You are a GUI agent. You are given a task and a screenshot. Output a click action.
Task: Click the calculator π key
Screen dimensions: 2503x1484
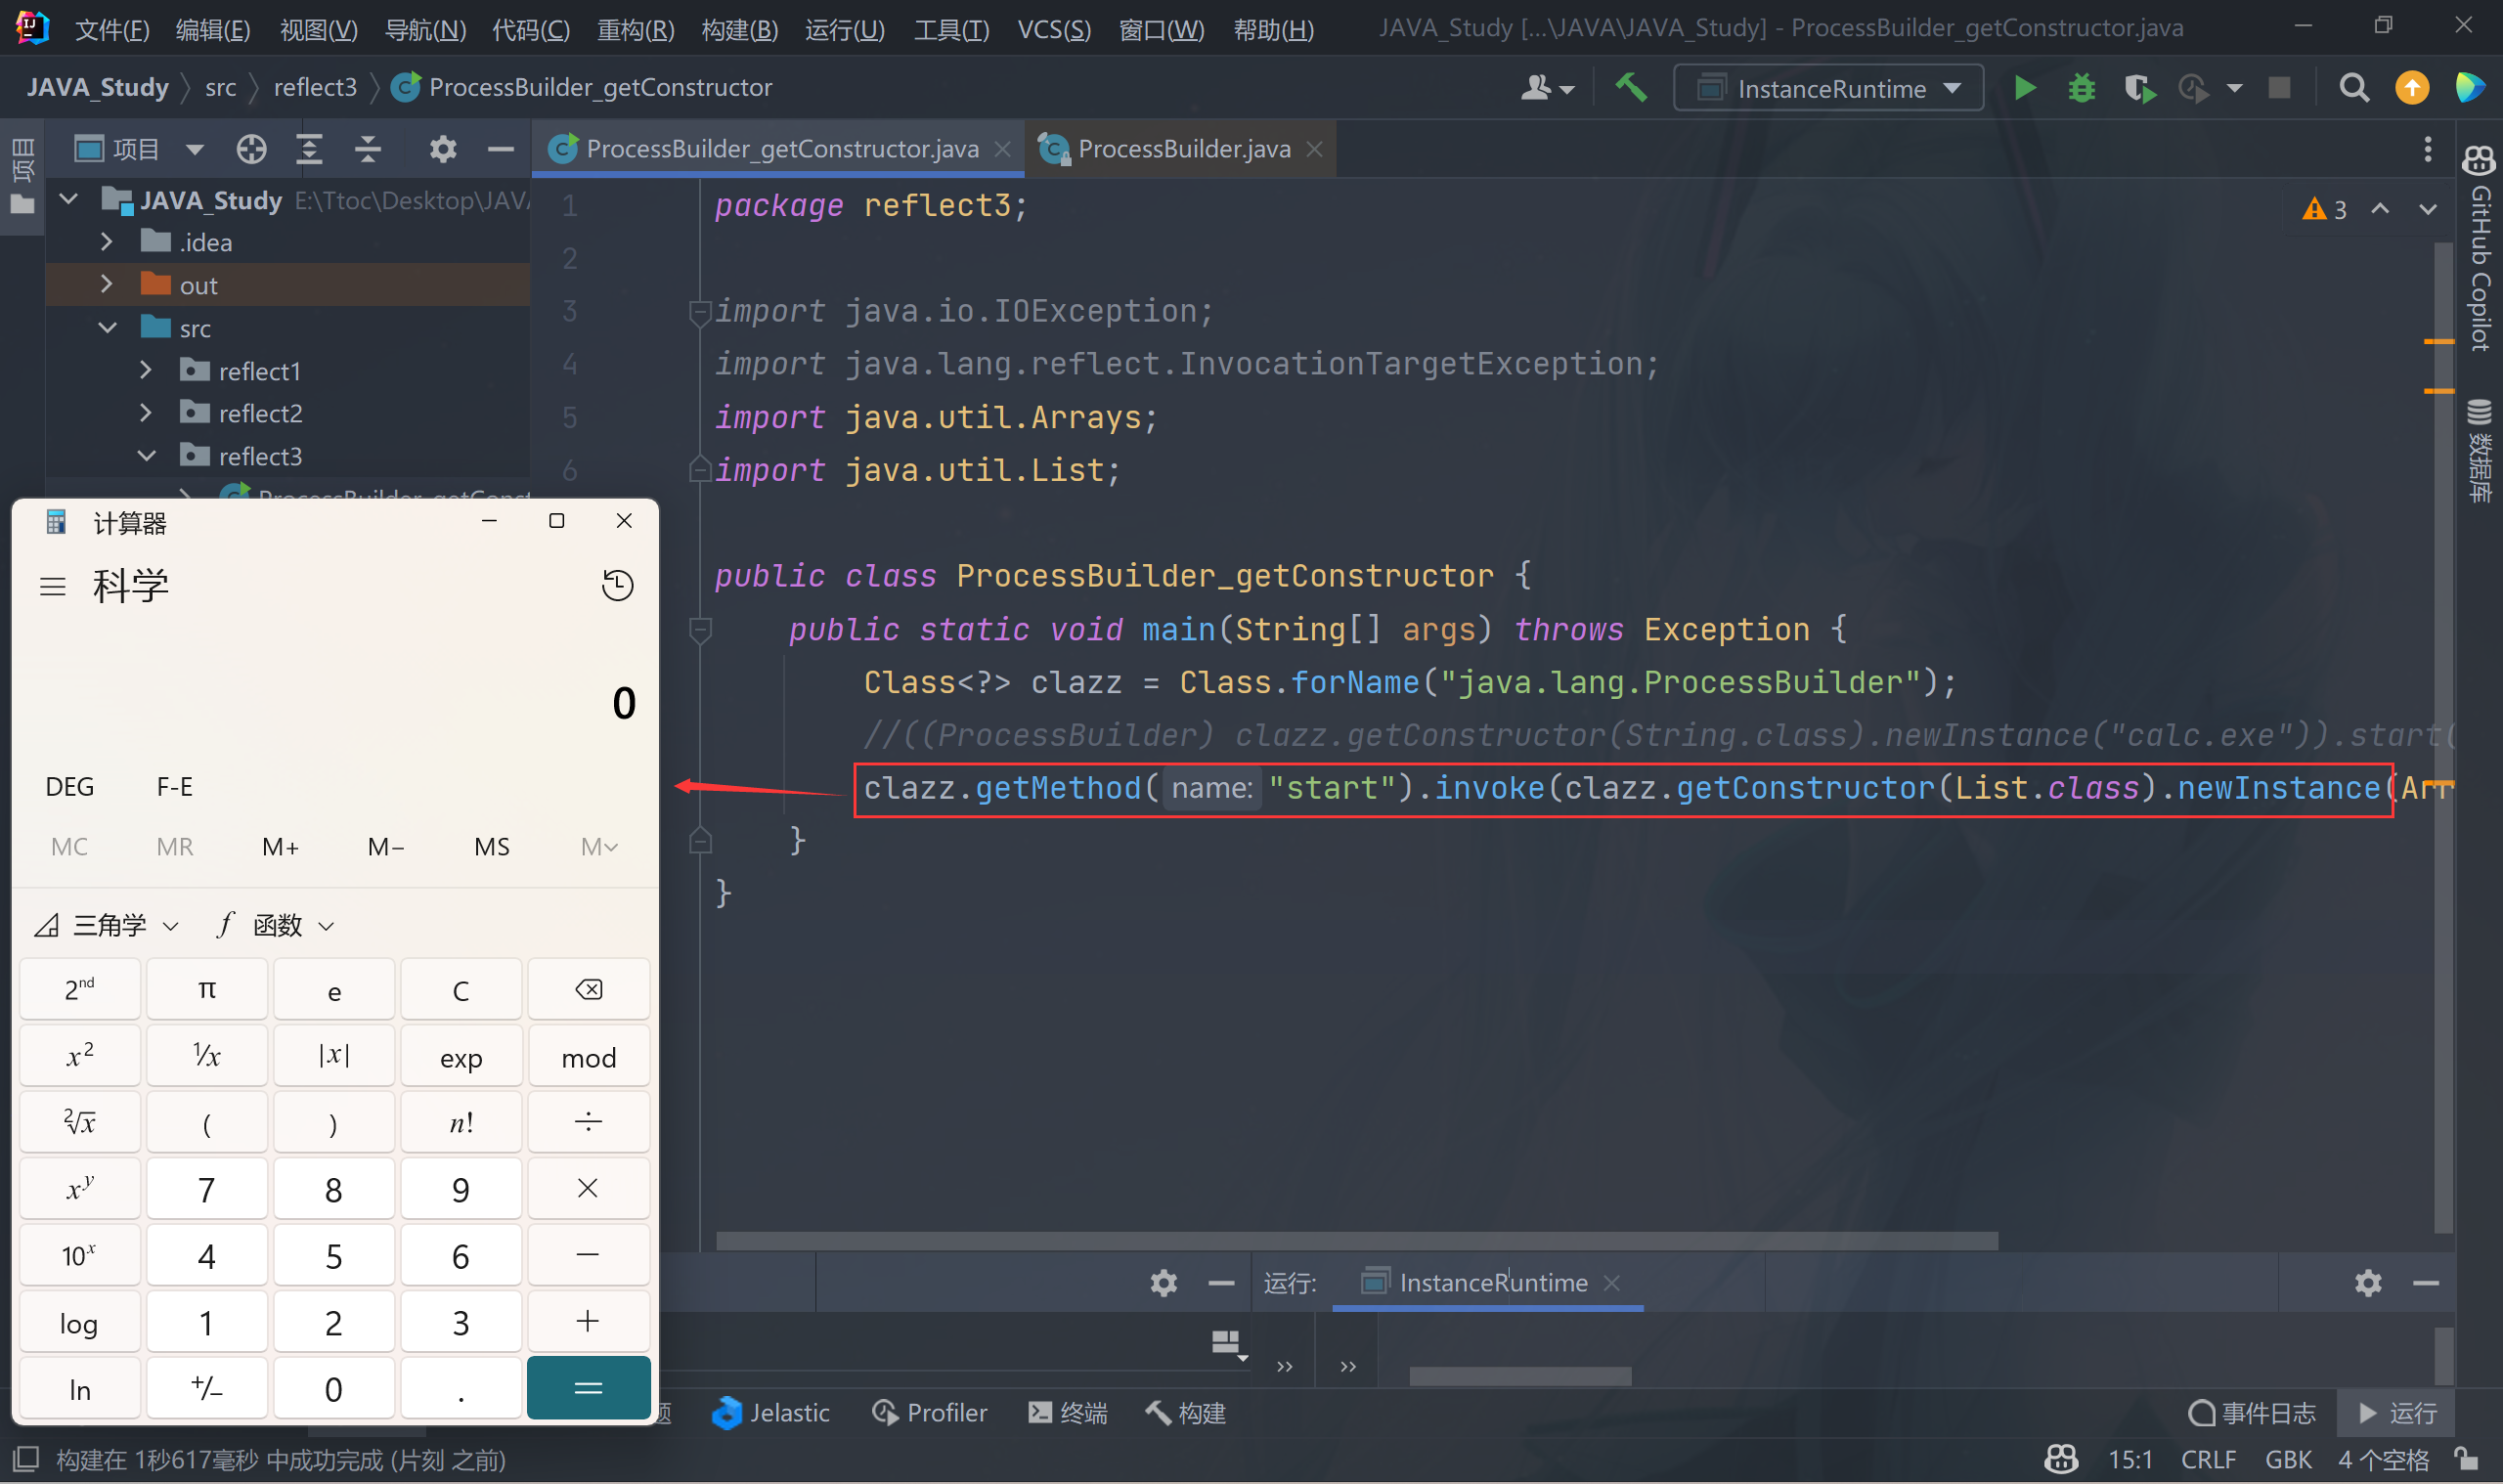click(x=206, y=989)
